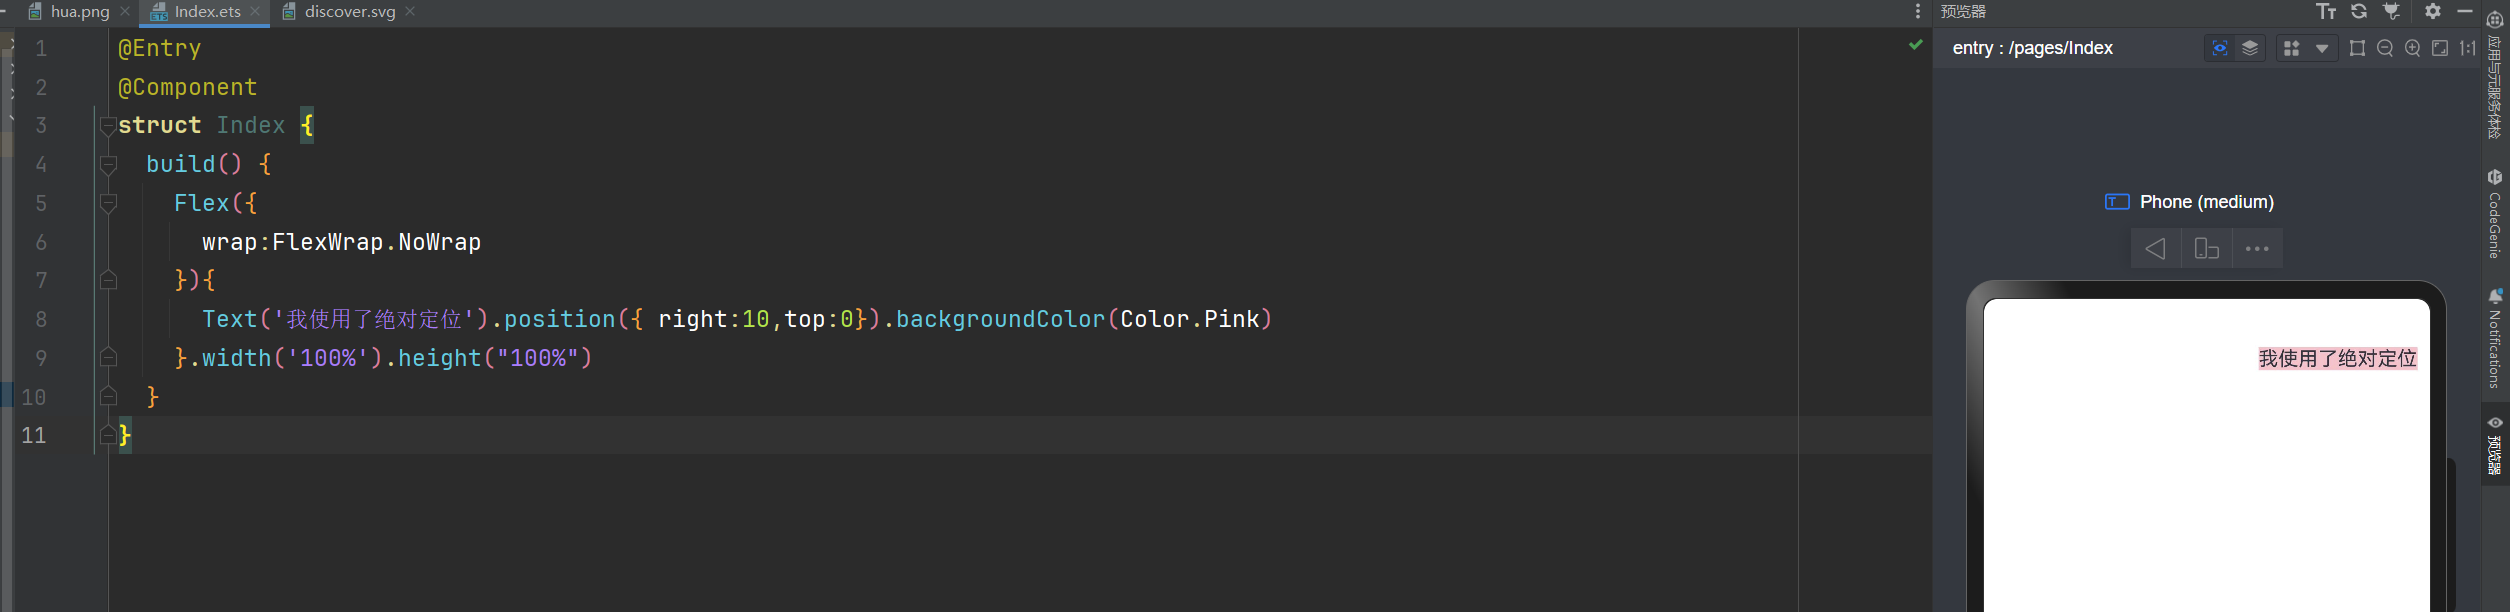The image size is (2510, 612).
Task: Toggle the component layers view
Action: [2250, 48]
